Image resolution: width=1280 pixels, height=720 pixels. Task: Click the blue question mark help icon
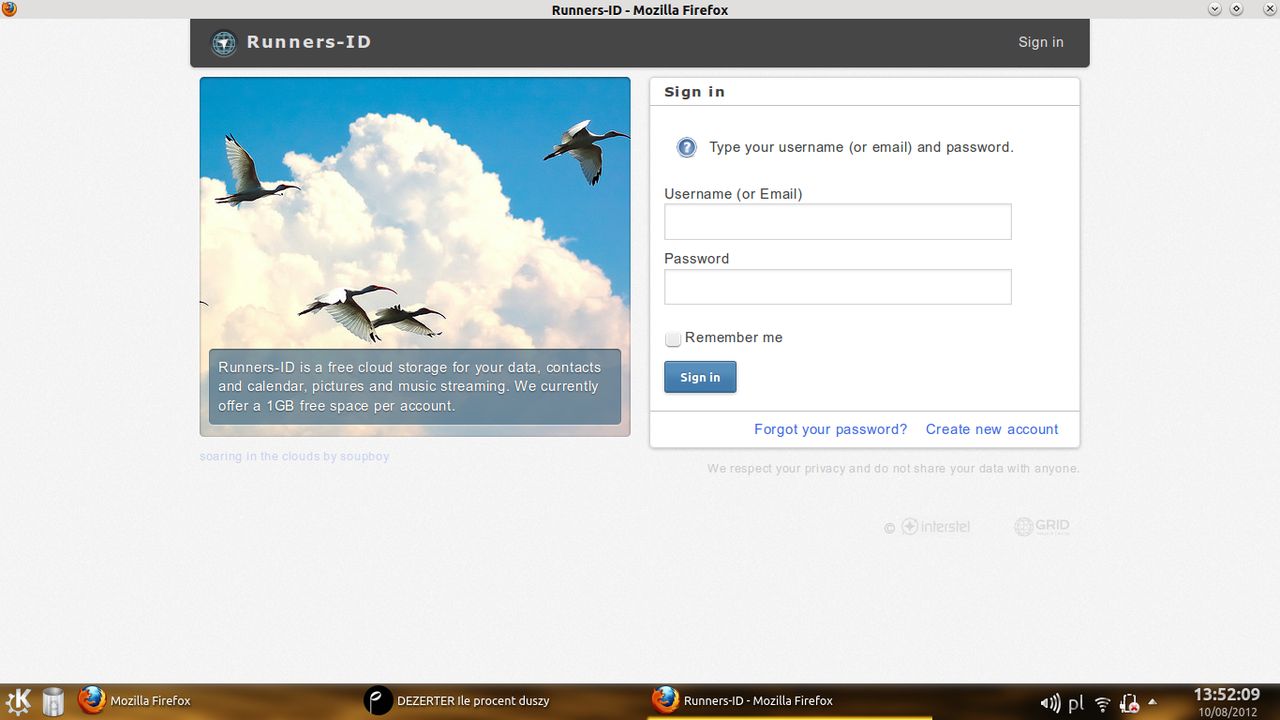tap(686, 148)
